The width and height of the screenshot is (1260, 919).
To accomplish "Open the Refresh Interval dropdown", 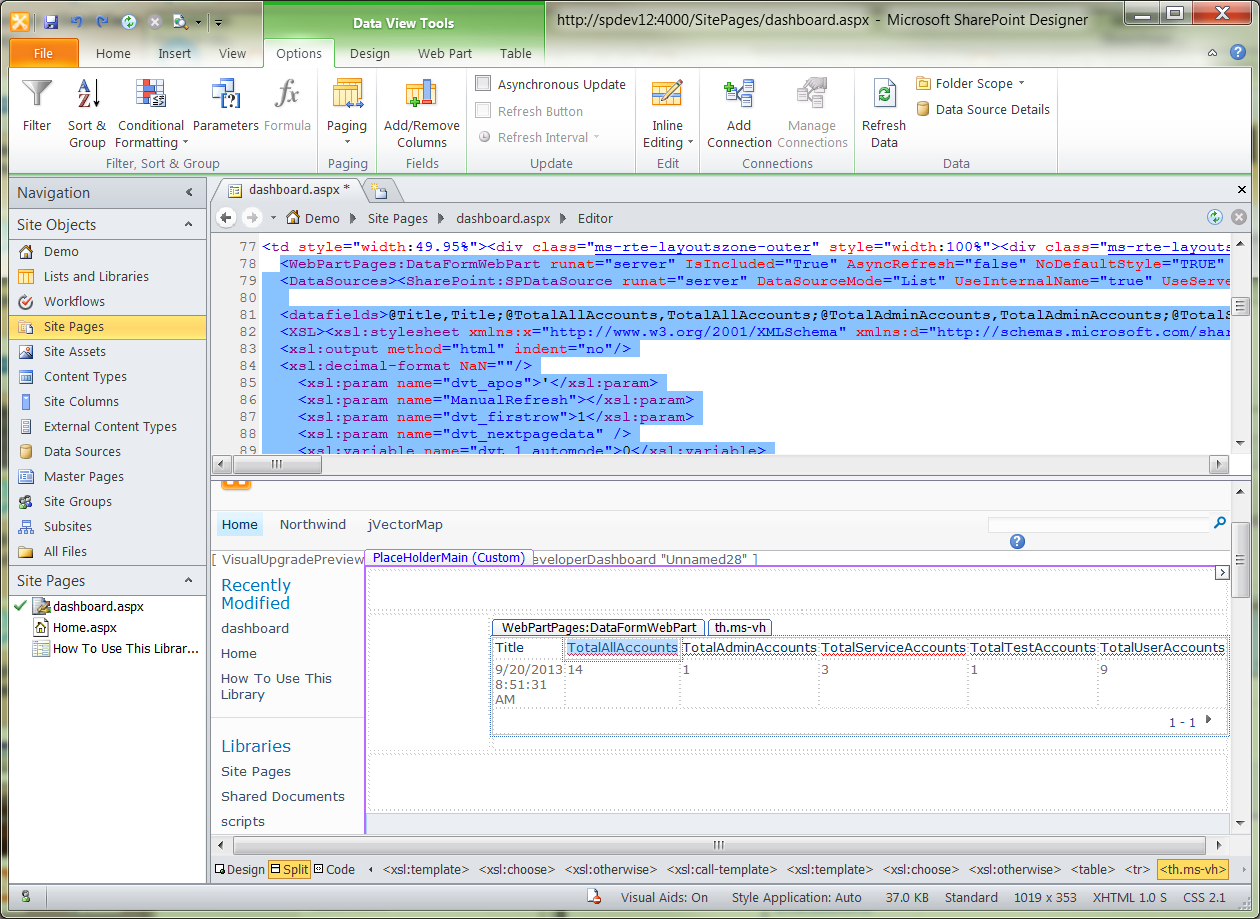I will pyautogui.click(x=539, y=137).
